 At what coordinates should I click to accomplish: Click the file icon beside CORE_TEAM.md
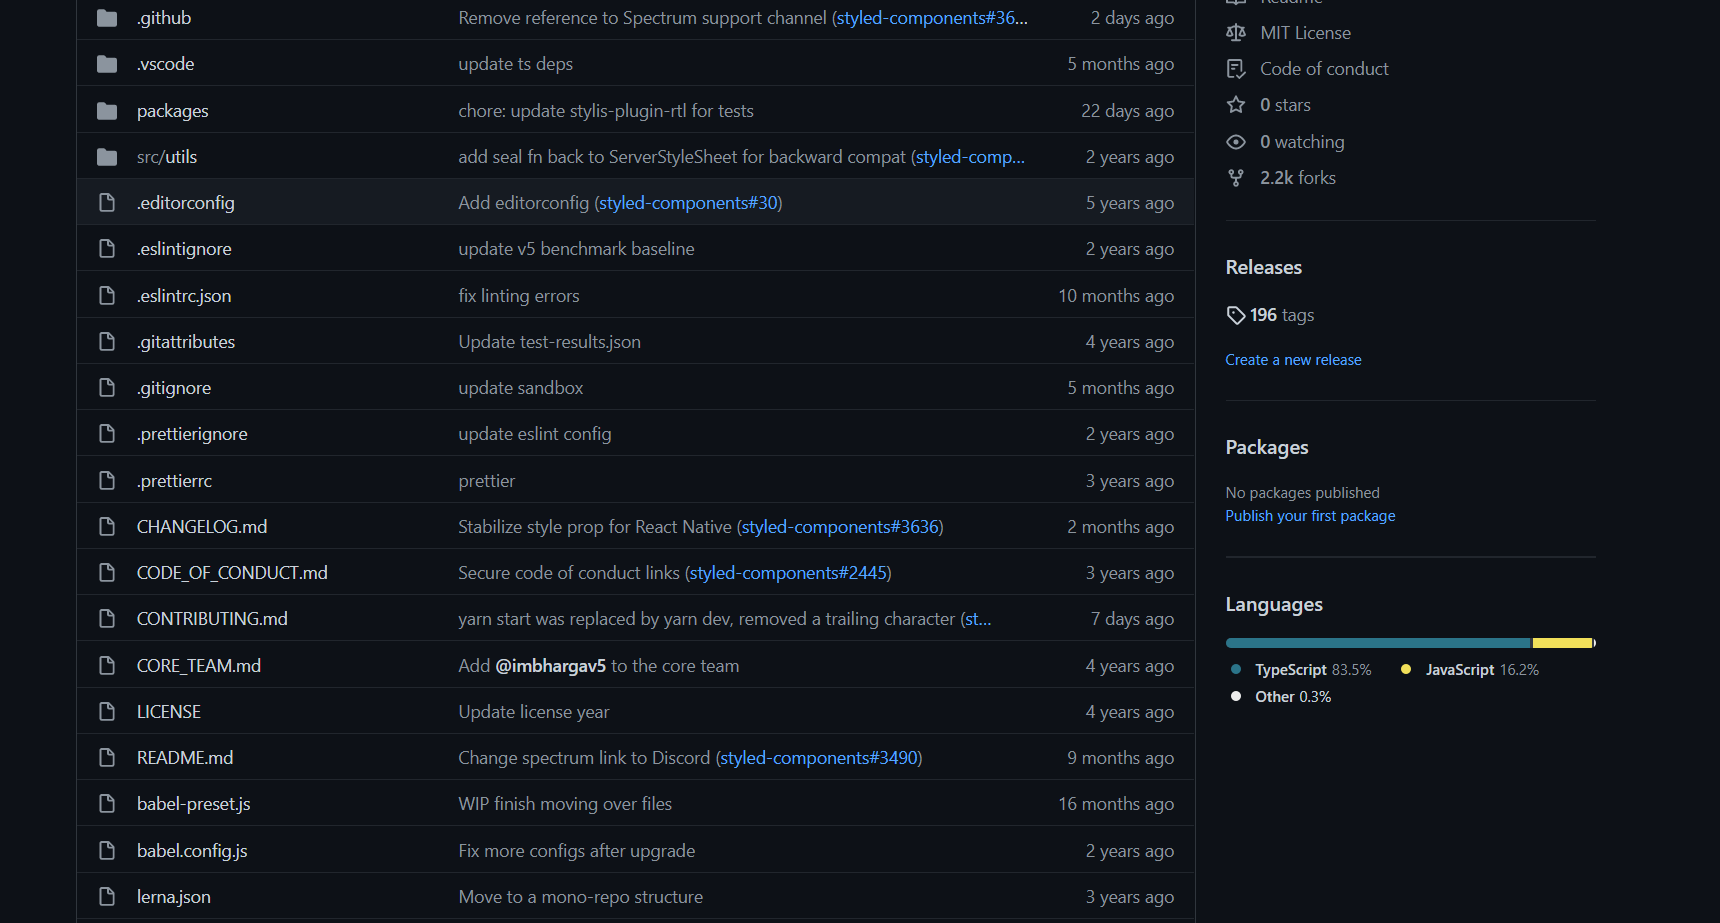107,666
